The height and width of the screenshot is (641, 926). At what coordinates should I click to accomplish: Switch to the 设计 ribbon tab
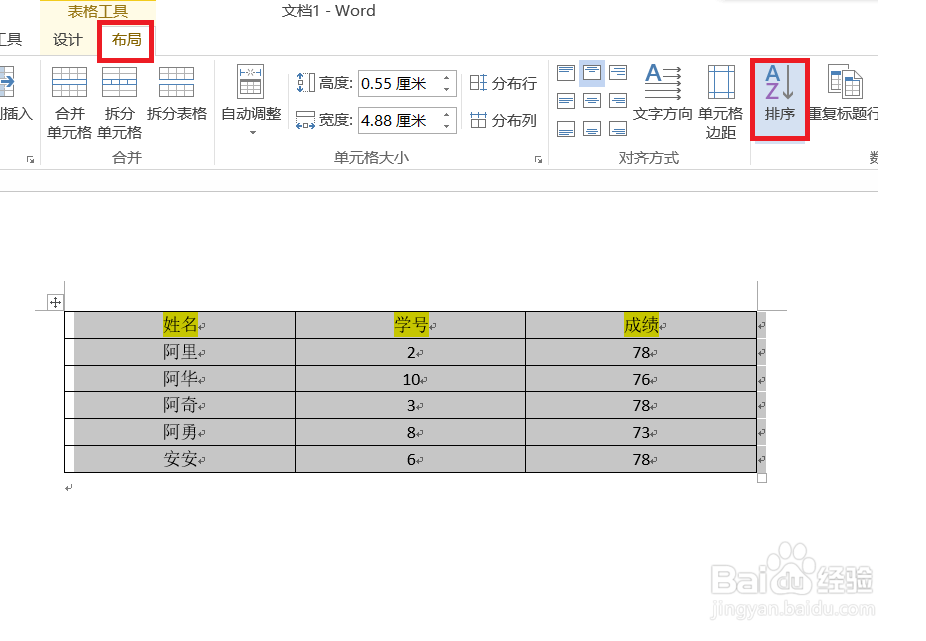(66, 40)
